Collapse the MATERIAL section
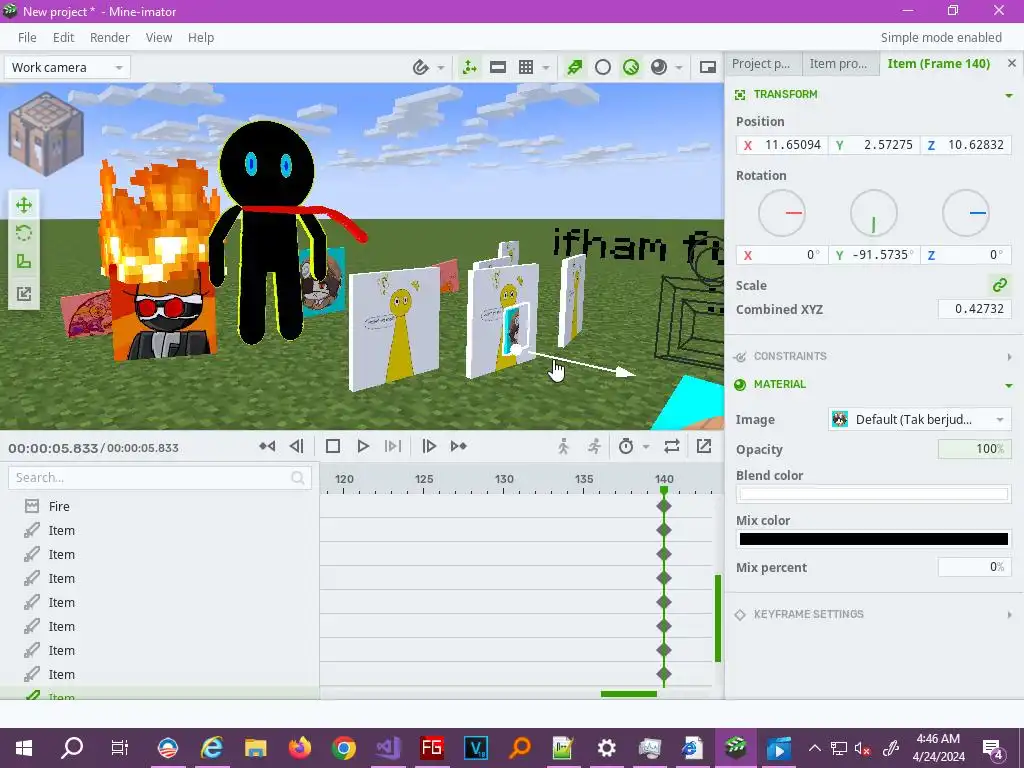1024x768 pixels. (1009, 385)
